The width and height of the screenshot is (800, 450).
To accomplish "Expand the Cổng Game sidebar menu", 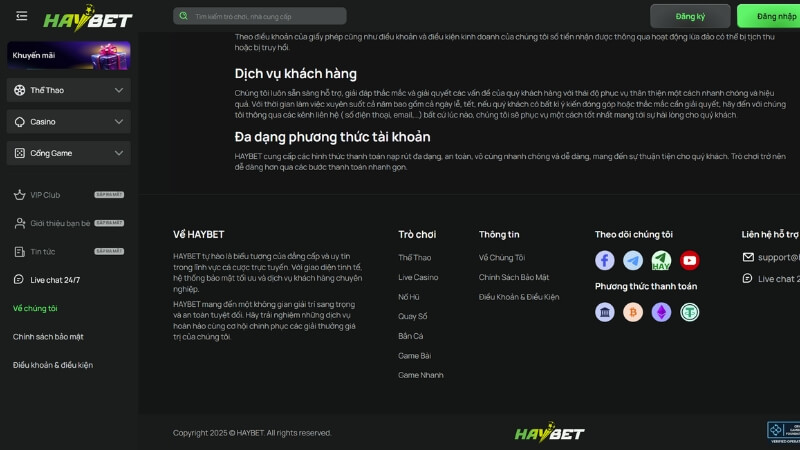I will (68, 153).
